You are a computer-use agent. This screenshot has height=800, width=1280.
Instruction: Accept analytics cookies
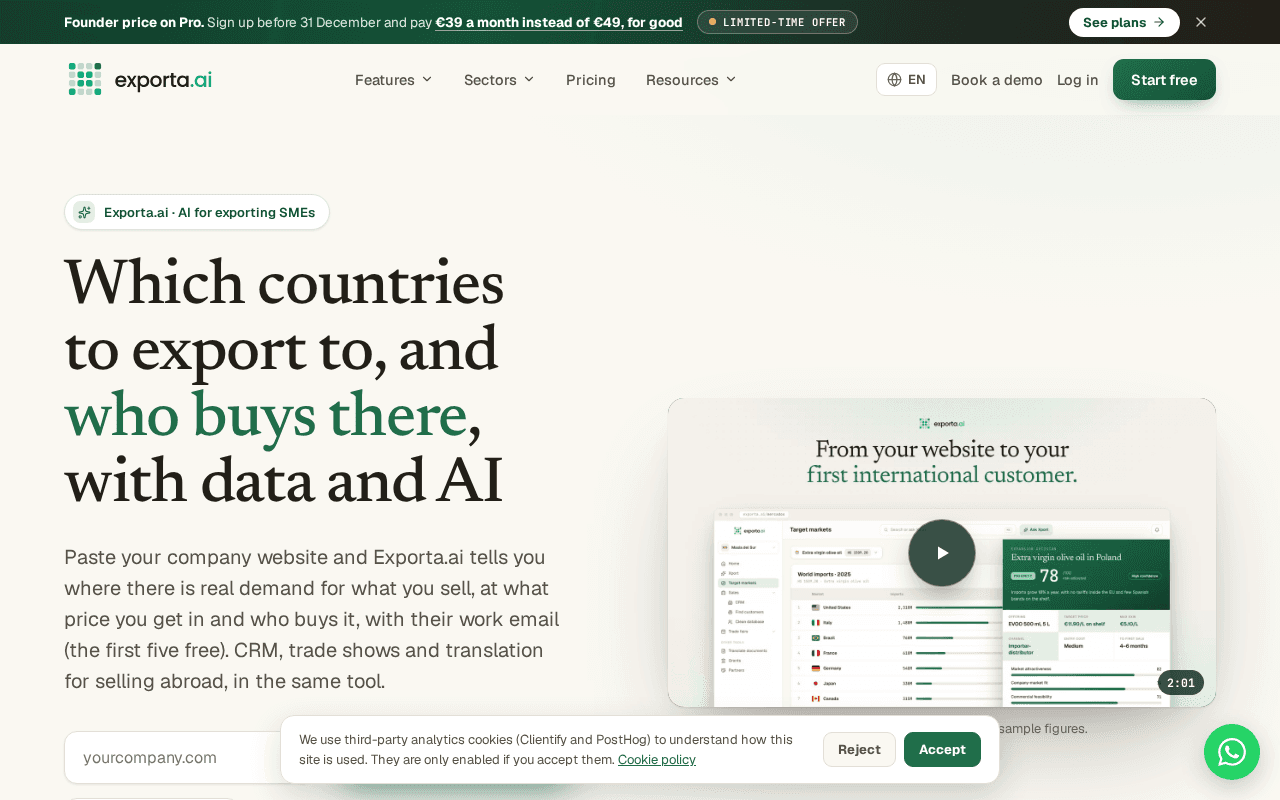(942, 749)
